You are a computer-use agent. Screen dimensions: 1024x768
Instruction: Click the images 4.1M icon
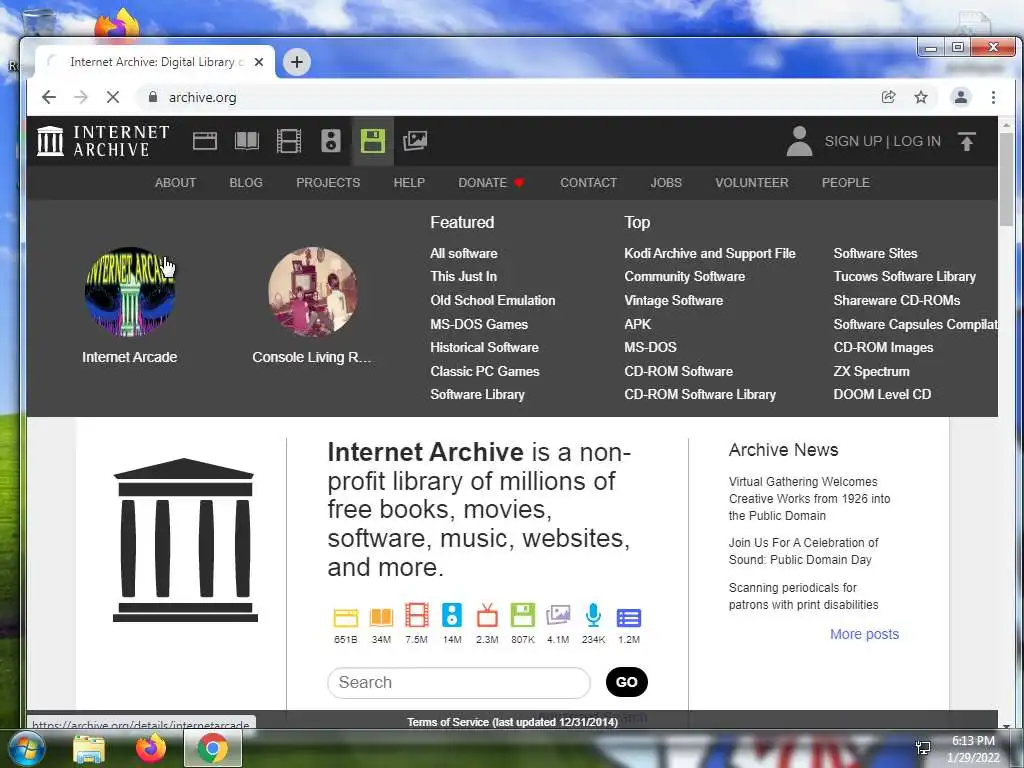point(558,616)
